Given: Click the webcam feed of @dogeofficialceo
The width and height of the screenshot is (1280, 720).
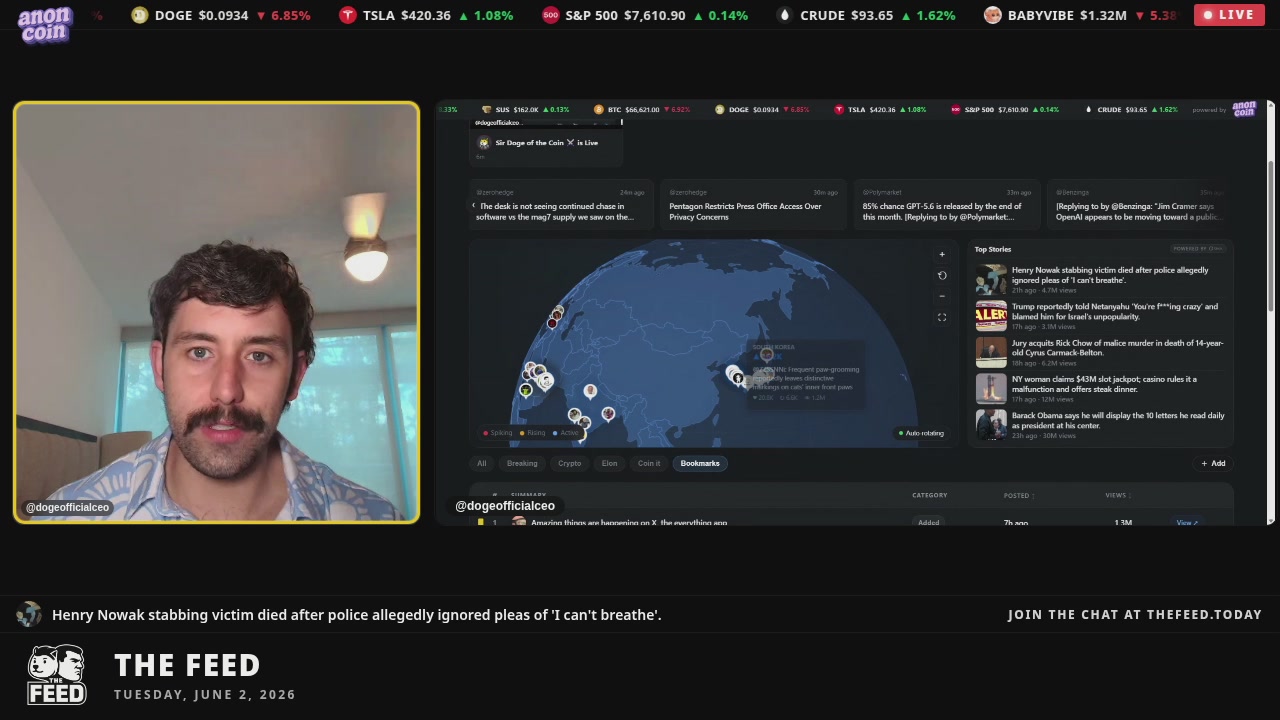Looking at the screenshot, I should pos(217,312).
